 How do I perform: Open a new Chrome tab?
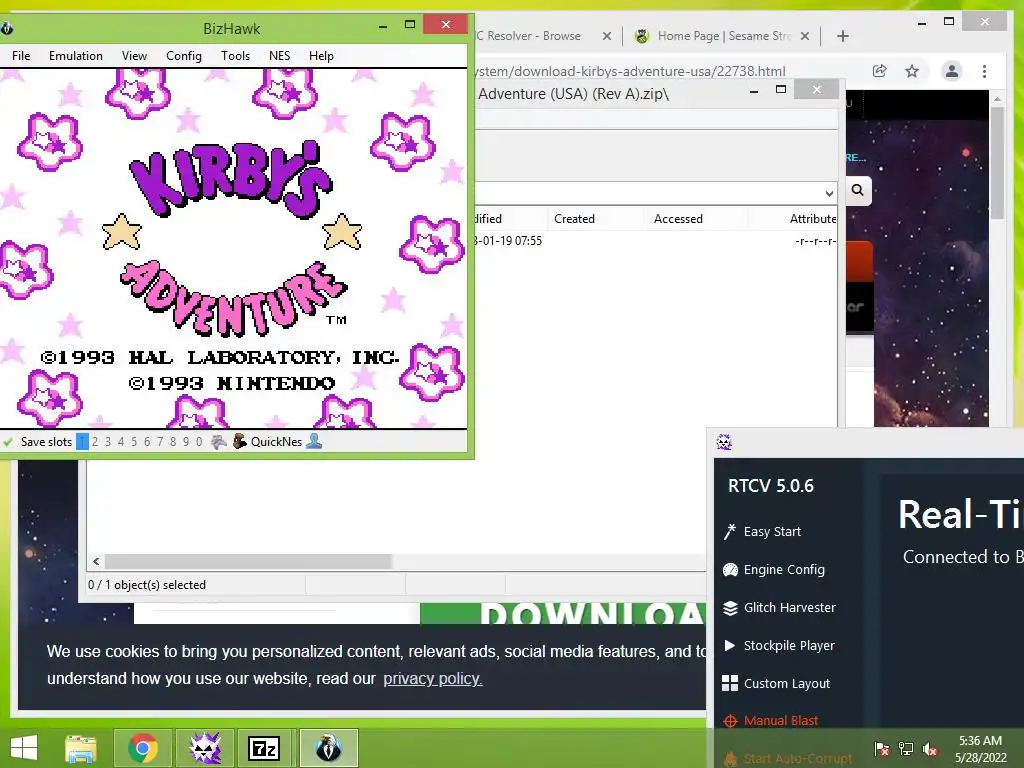tap(842, 36)
